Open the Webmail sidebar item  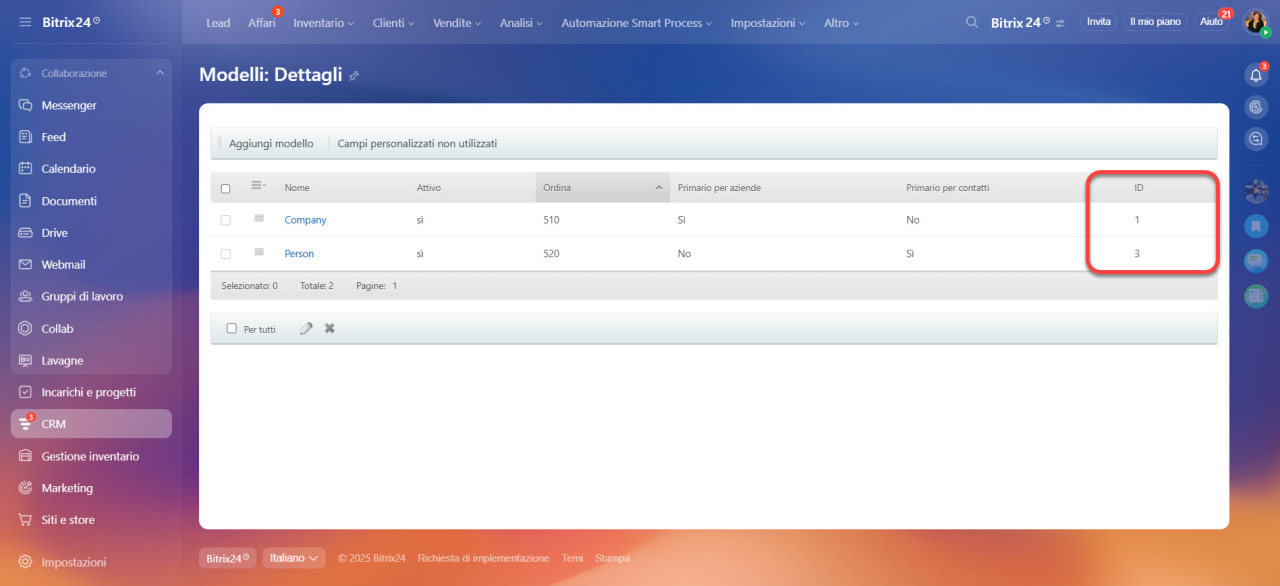tap(91, 265)
